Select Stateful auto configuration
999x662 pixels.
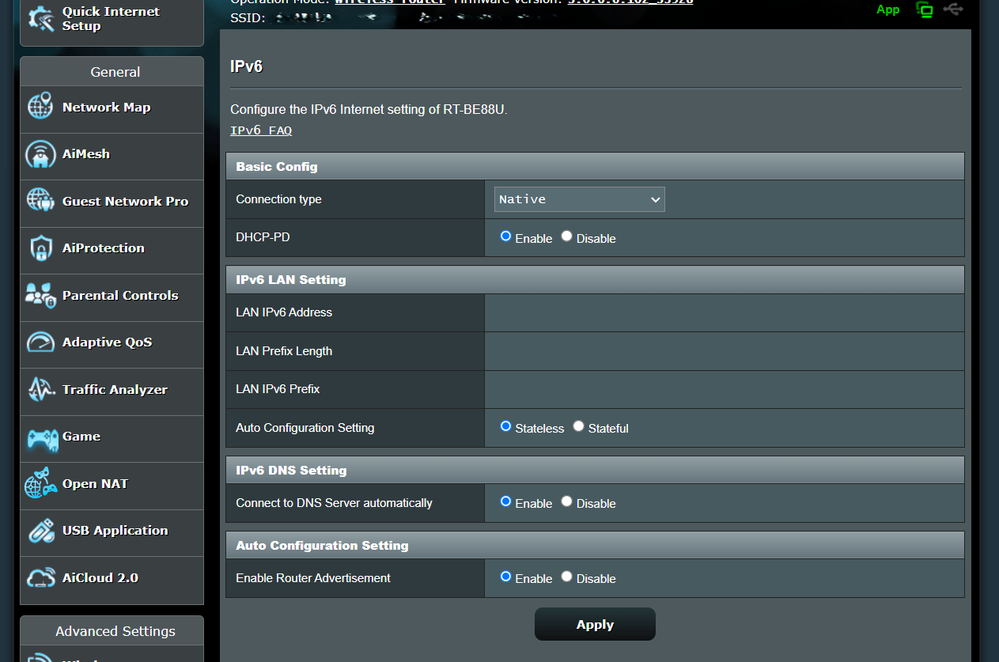pos(579,427)
